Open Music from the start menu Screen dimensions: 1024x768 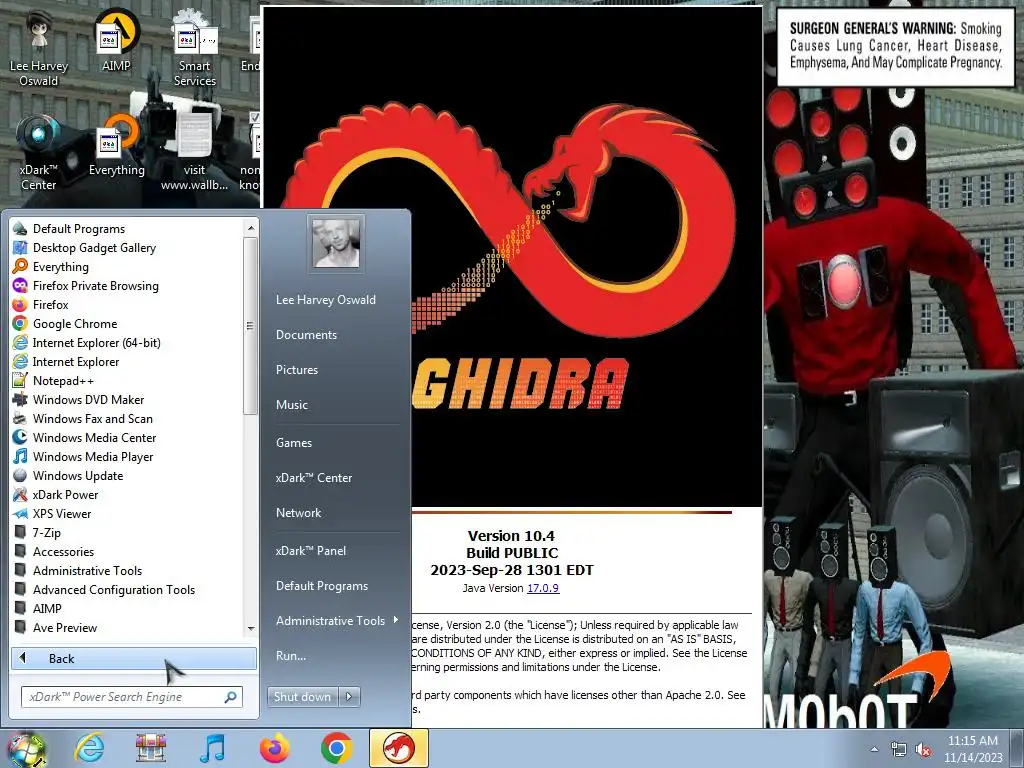coord(291,405)
